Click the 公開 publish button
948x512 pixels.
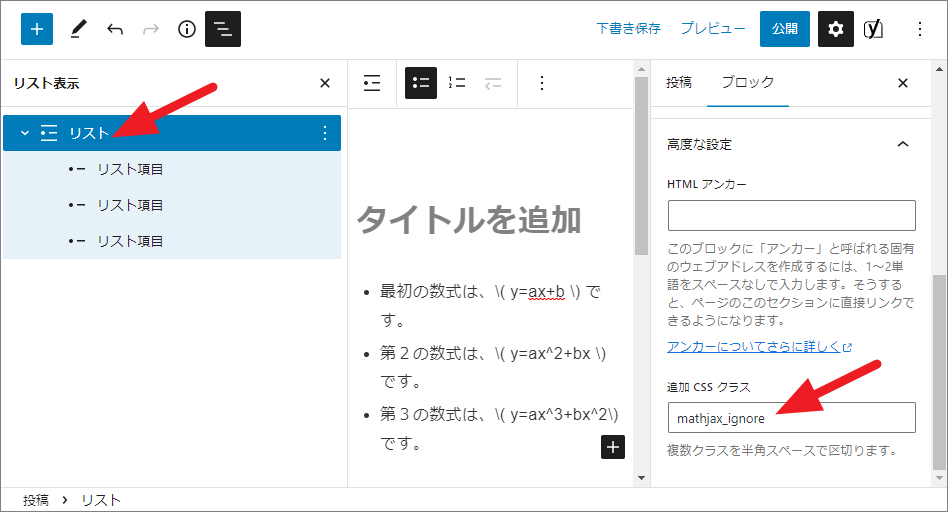pyautogui.click(x=784, y=29)
